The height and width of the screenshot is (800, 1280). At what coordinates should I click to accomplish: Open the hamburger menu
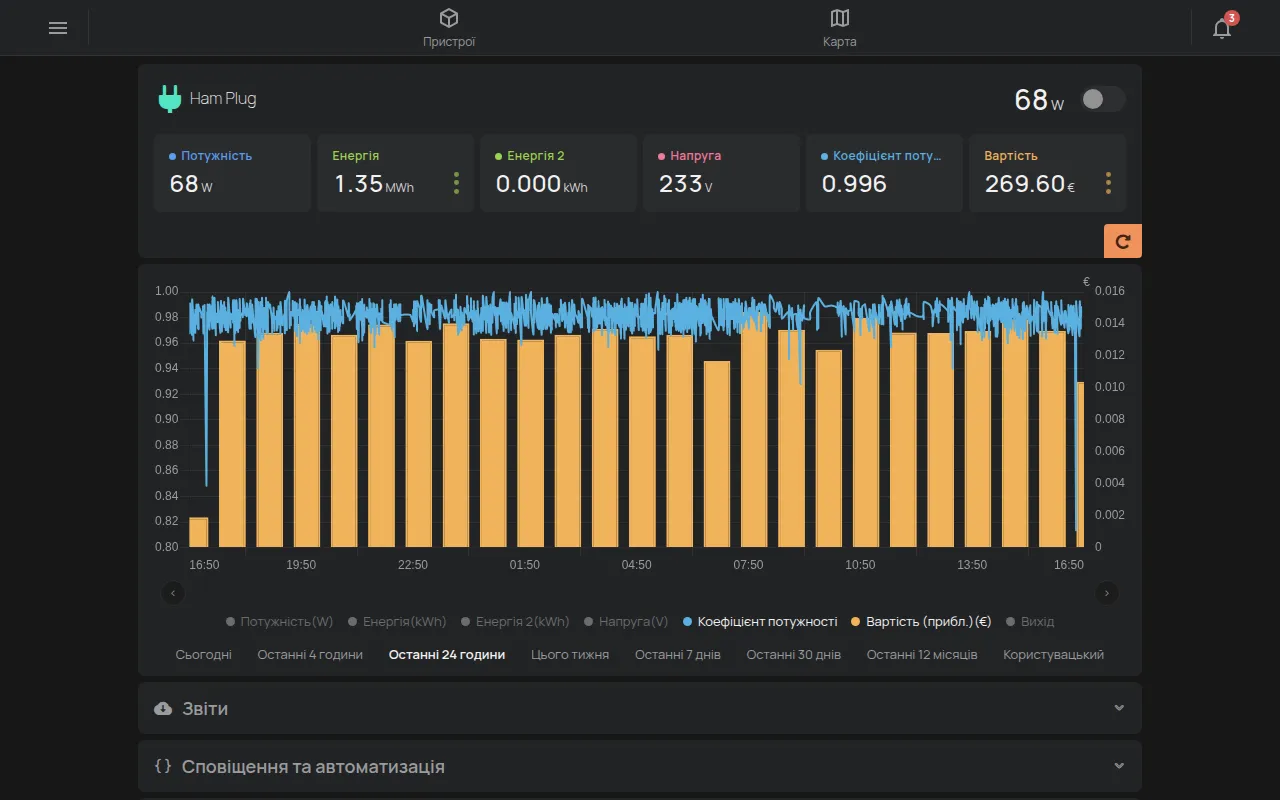[58, 28]
